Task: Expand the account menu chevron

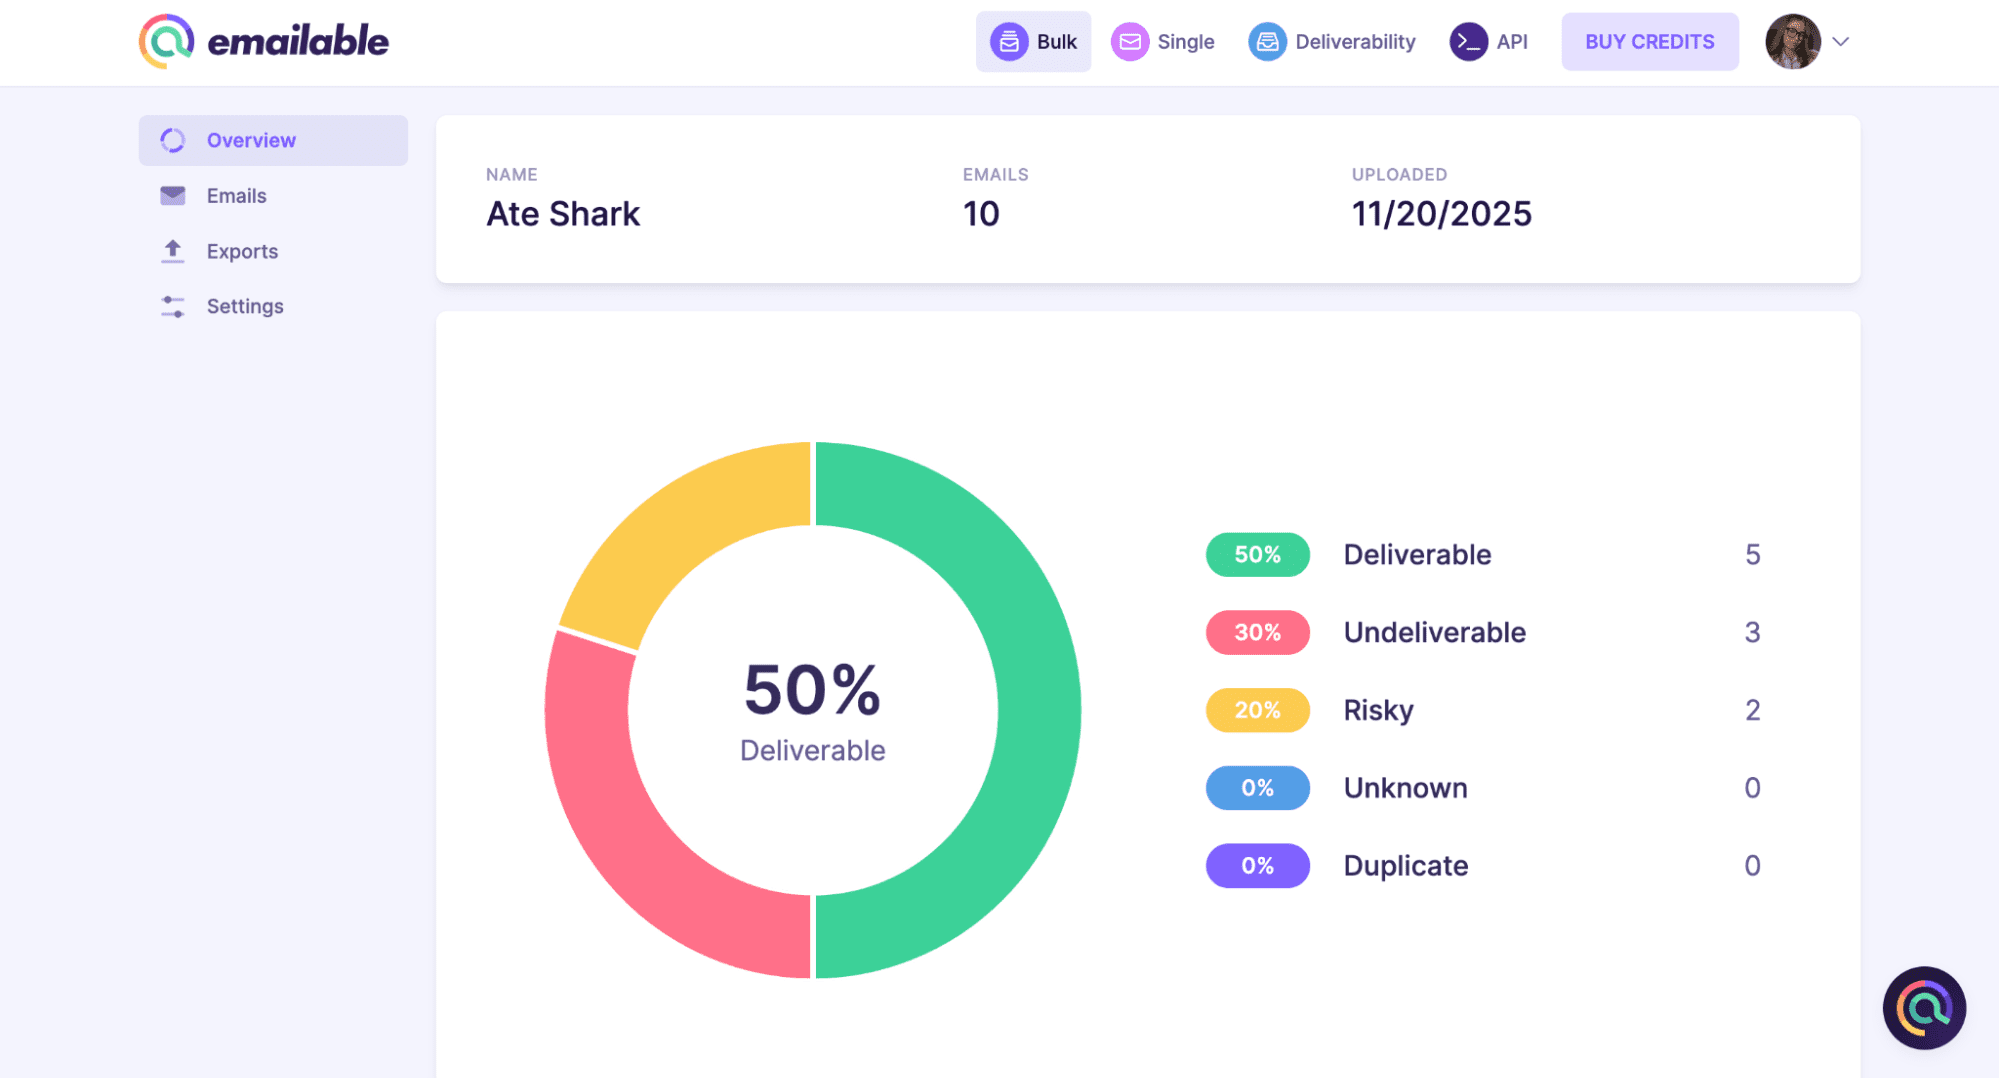Action: coord(1841,42)
